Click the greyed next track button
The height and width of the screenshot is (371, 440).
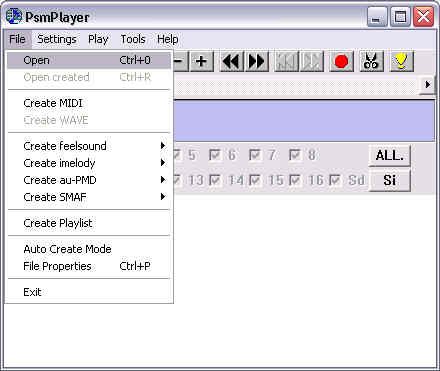pos(312,61)
